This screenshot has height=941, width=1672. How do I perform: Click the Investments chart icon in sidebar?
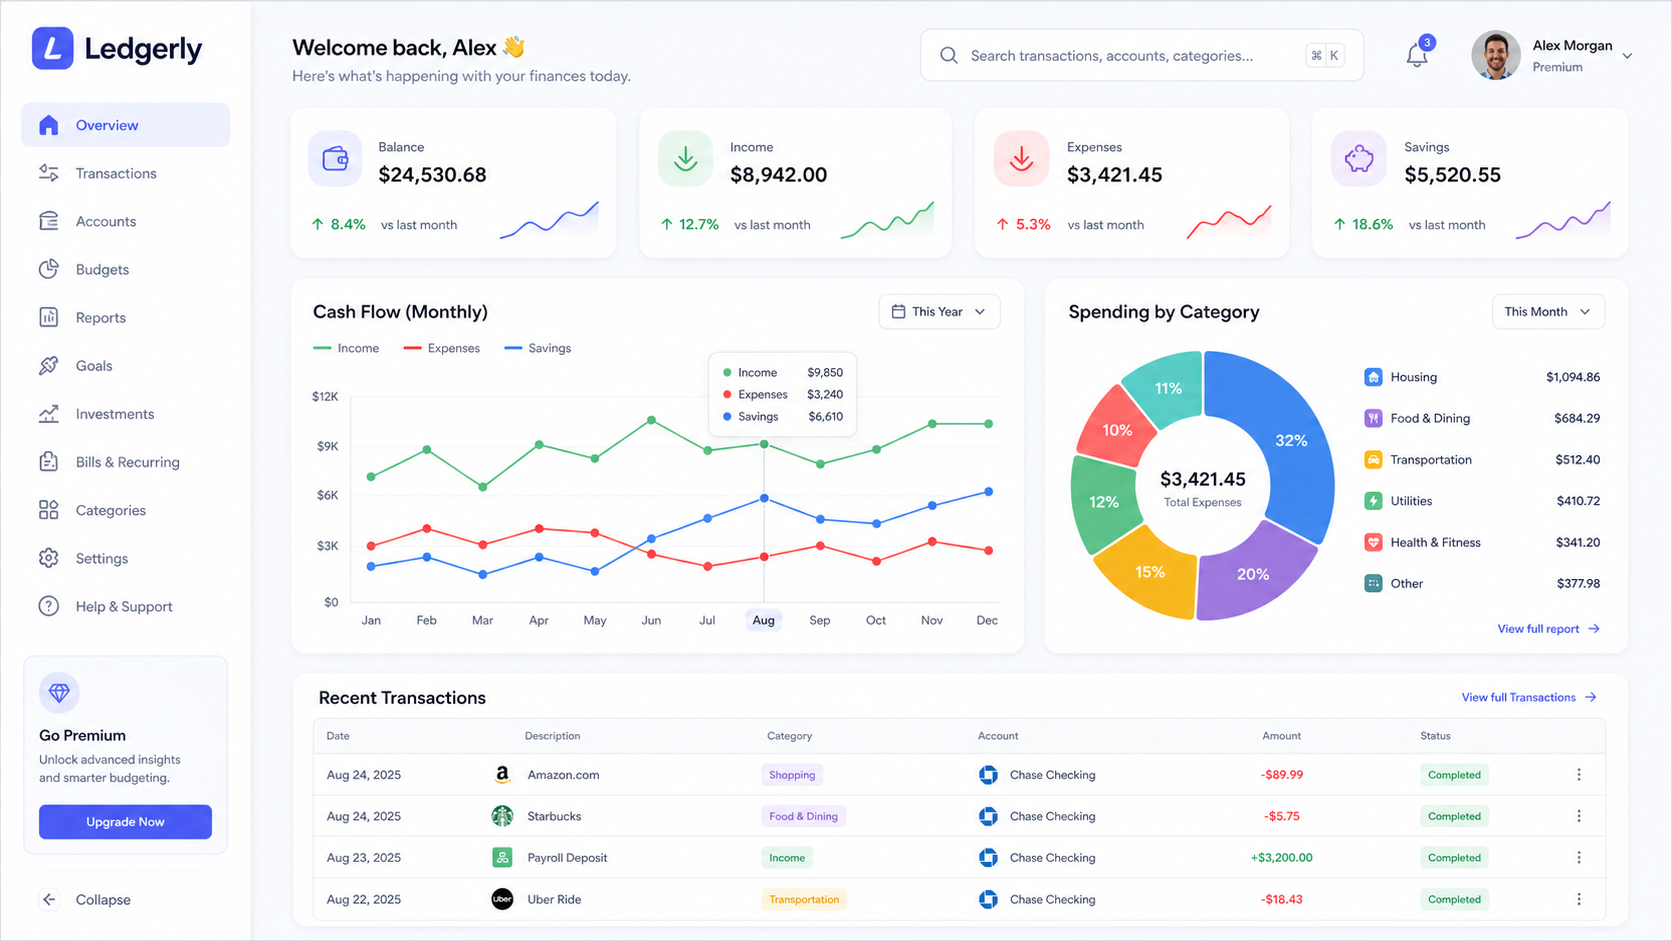pos(48,414)
